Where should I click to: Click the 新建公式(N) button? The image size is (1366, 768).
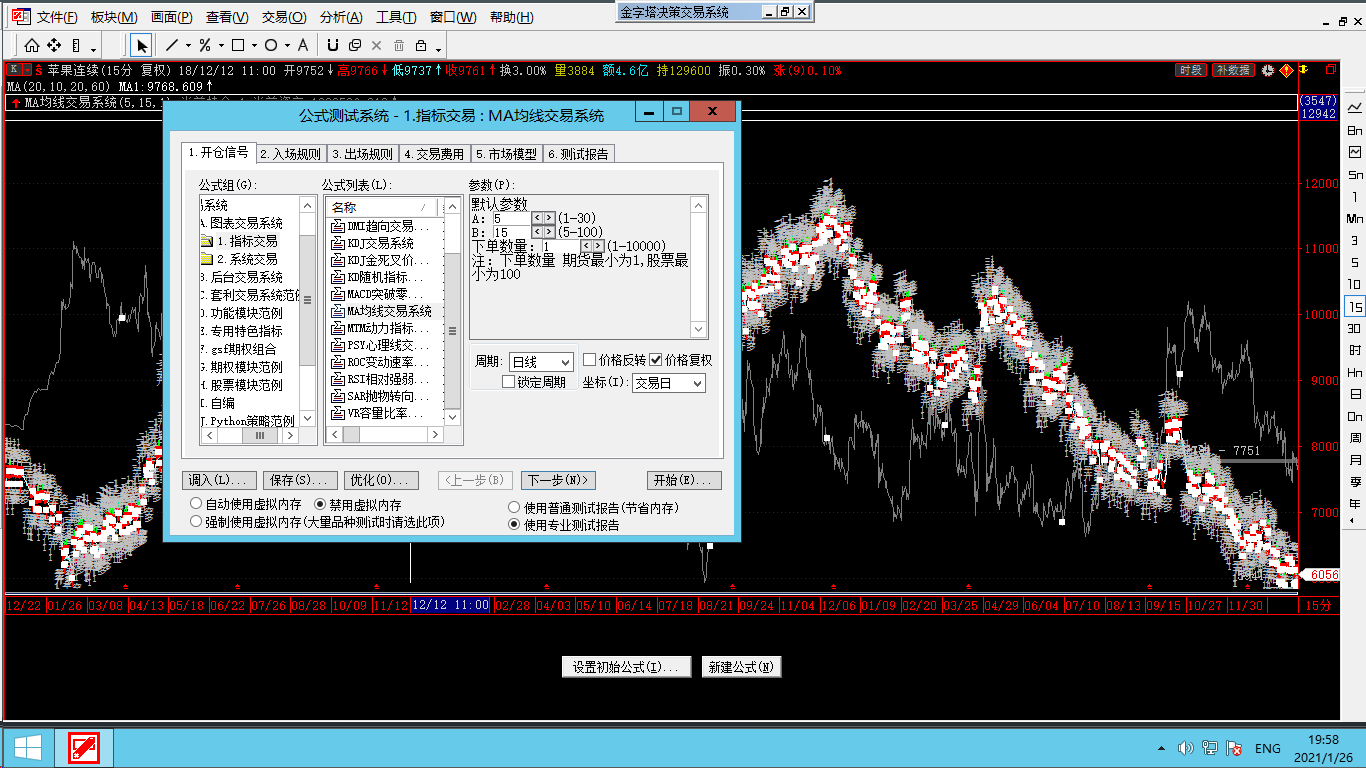740,667
